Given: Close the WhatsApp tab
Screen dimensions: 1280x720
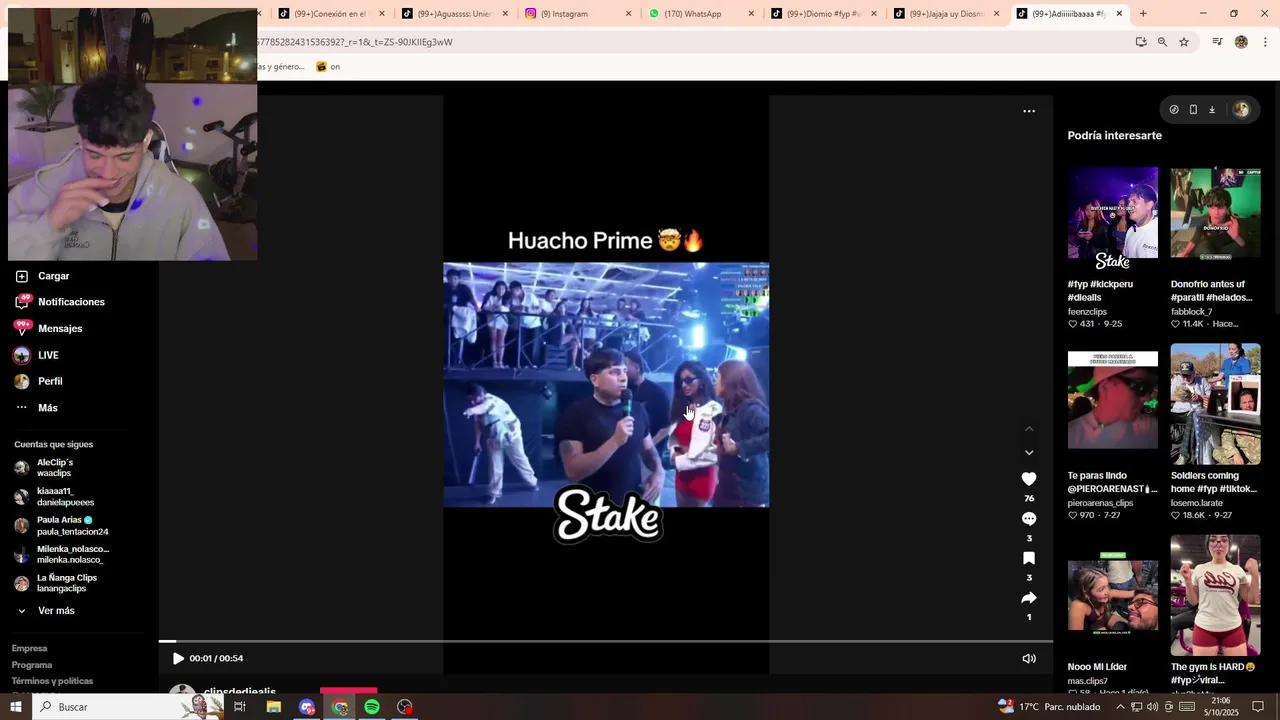Looking at the screenshot, I should pos(751,14).
